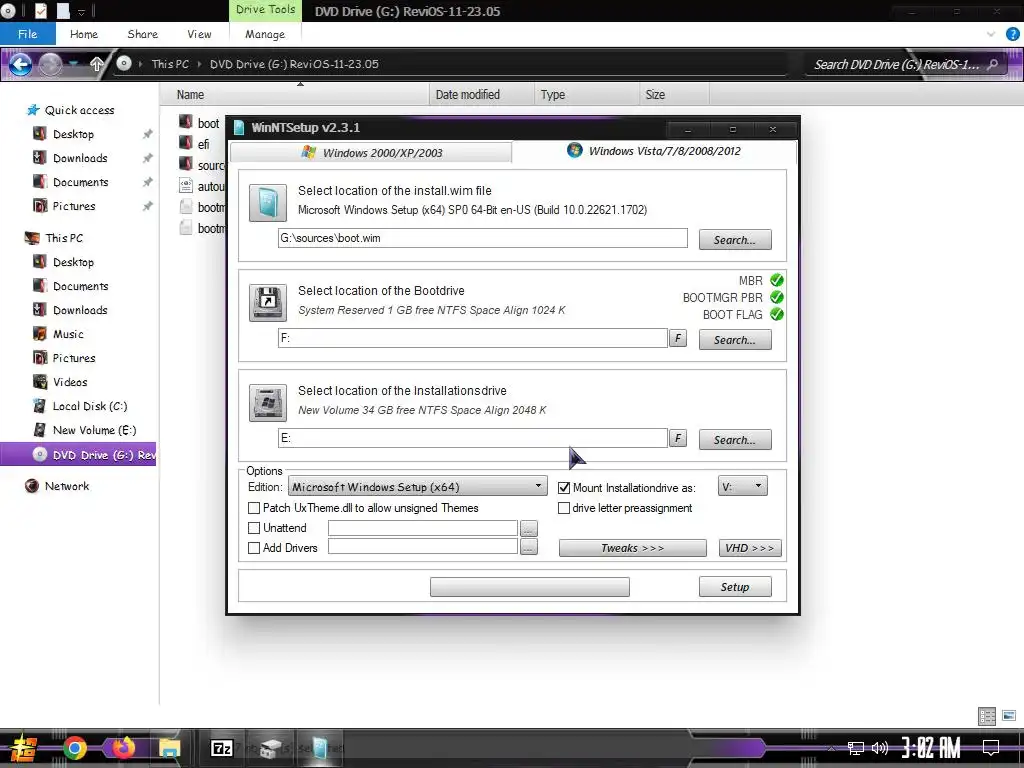
Task: Open the notification center icon
Action: point(991,747)
